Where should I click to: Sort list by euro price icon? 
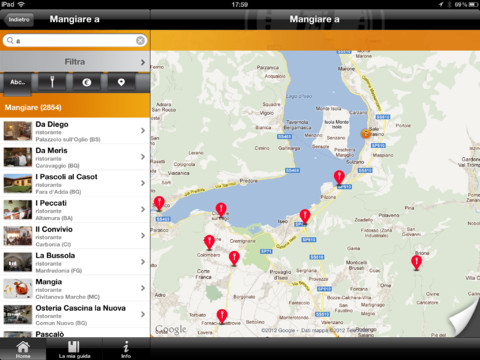click(87, 82)
